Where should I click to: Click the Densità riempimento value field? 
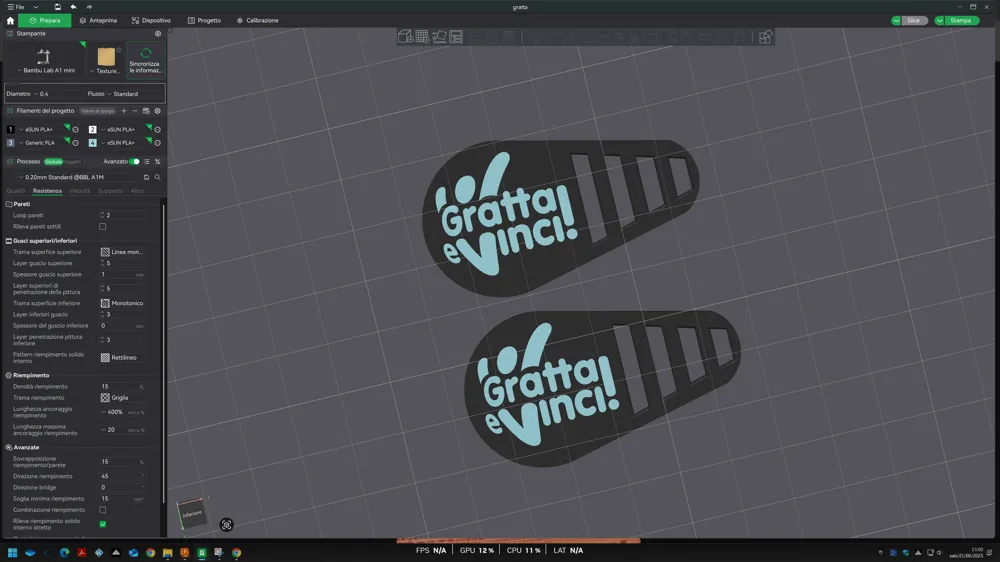click(x=122, y=387)
